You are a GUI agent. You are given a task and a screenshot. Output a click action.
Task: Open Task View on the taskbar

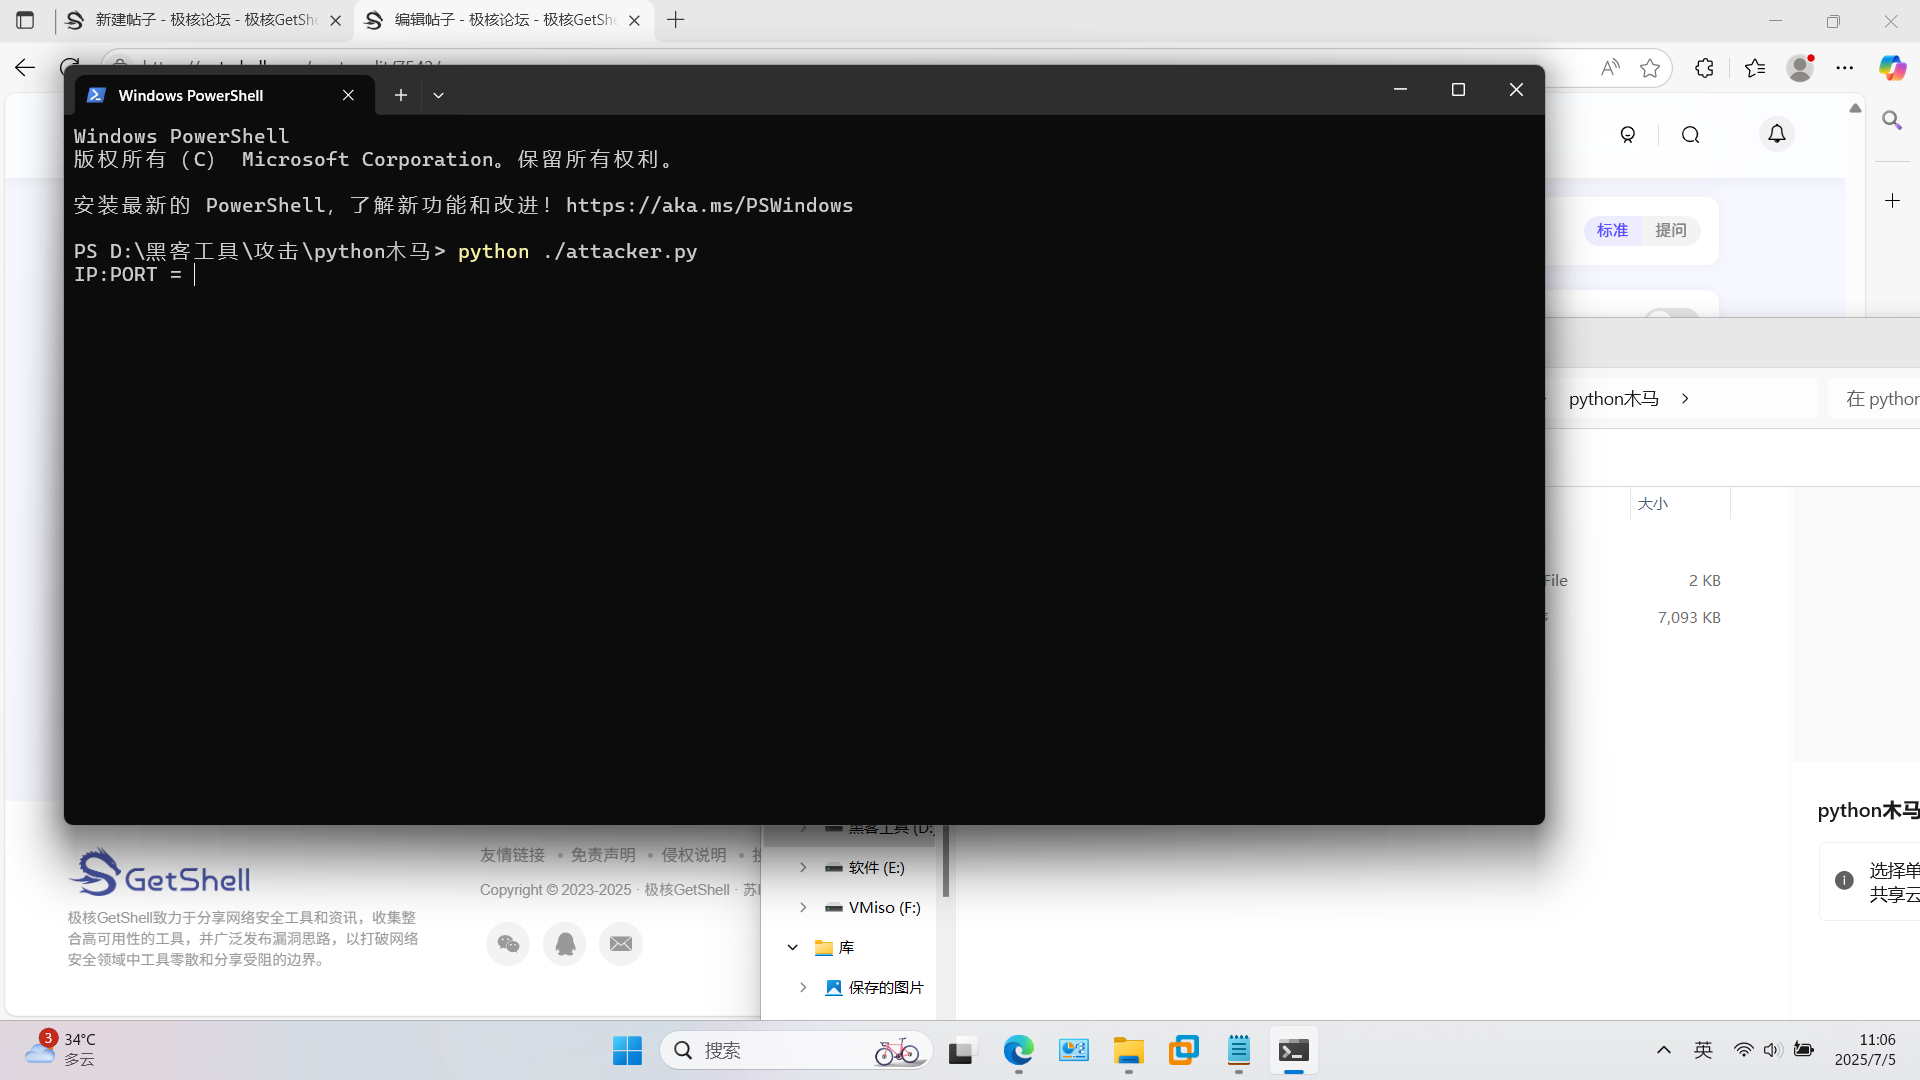point(961,1051)
